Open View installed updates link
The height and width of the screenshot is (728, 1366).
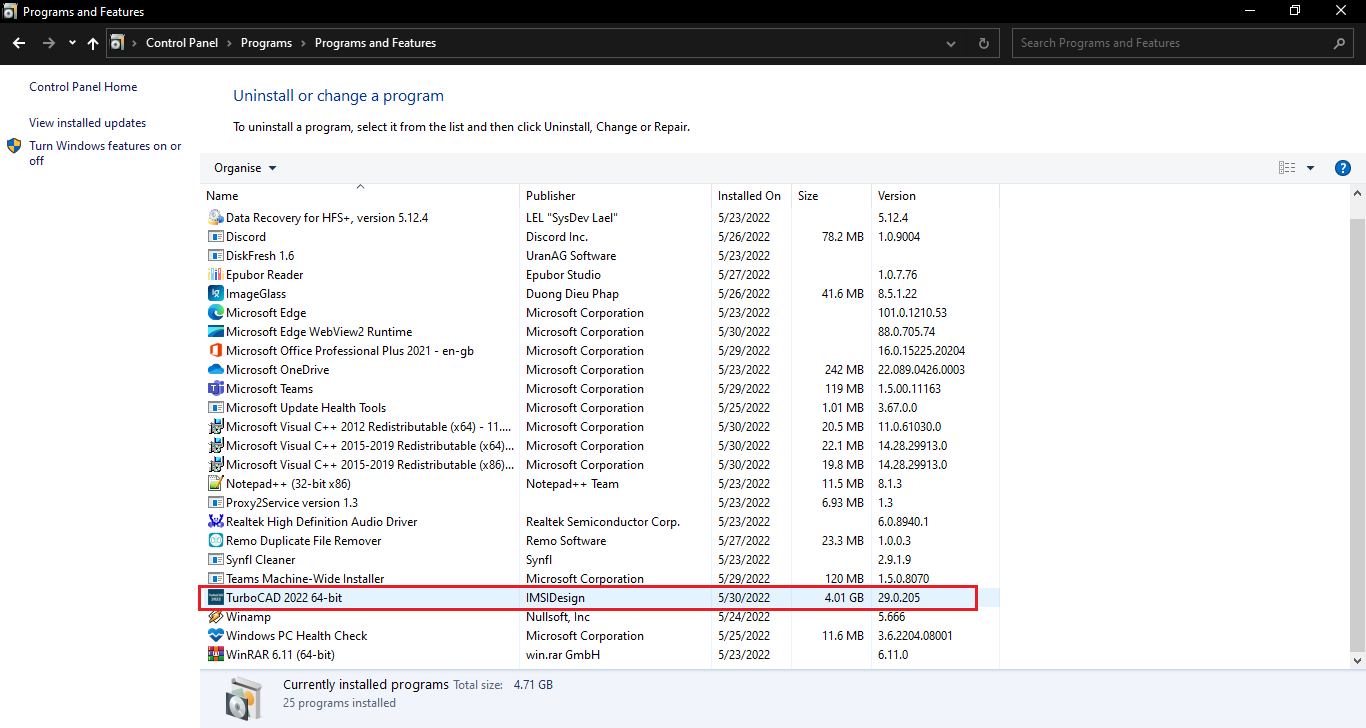[88, 123]
